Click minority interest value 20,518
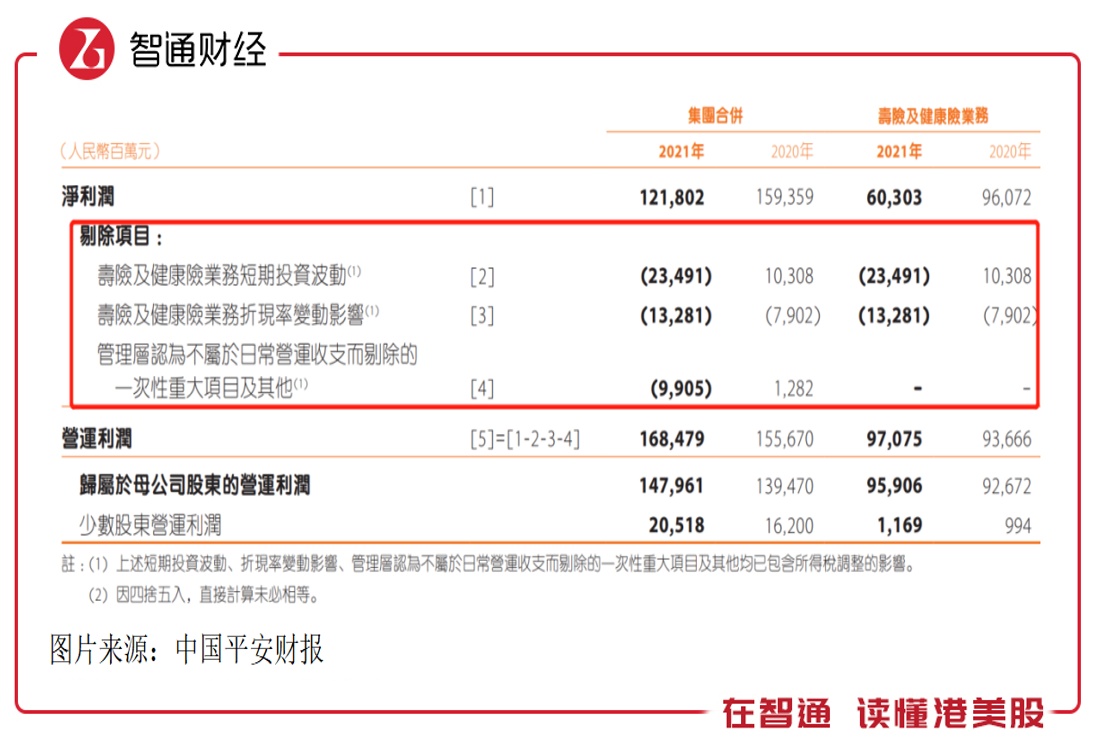 pyautogui.click(x=676, y=526)
